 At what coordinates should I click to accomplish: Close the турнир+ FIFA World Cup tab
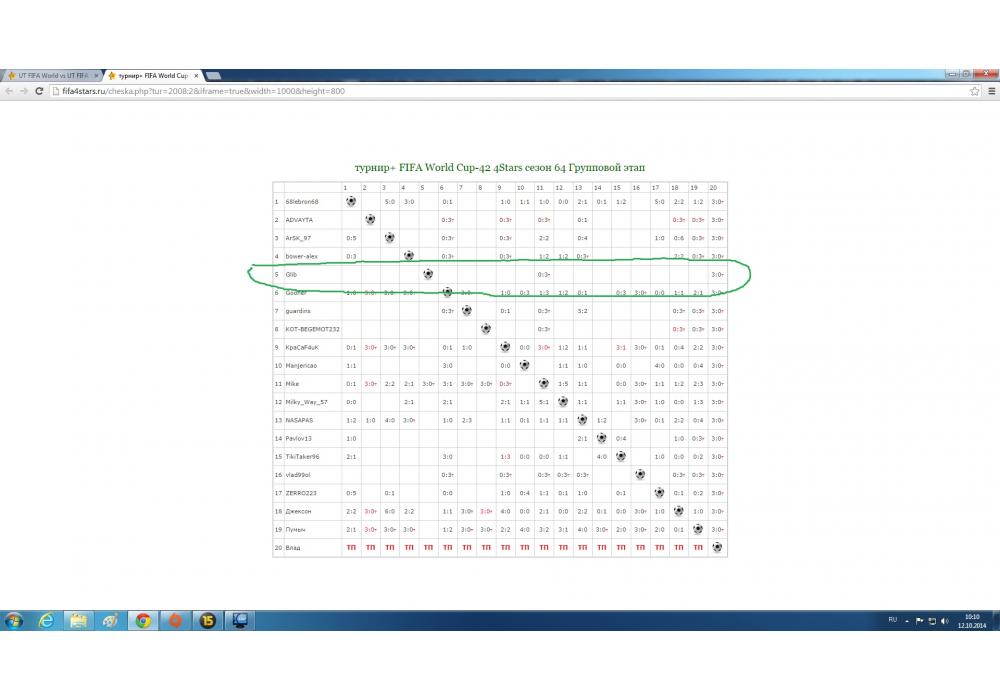(x=196, y=76)
